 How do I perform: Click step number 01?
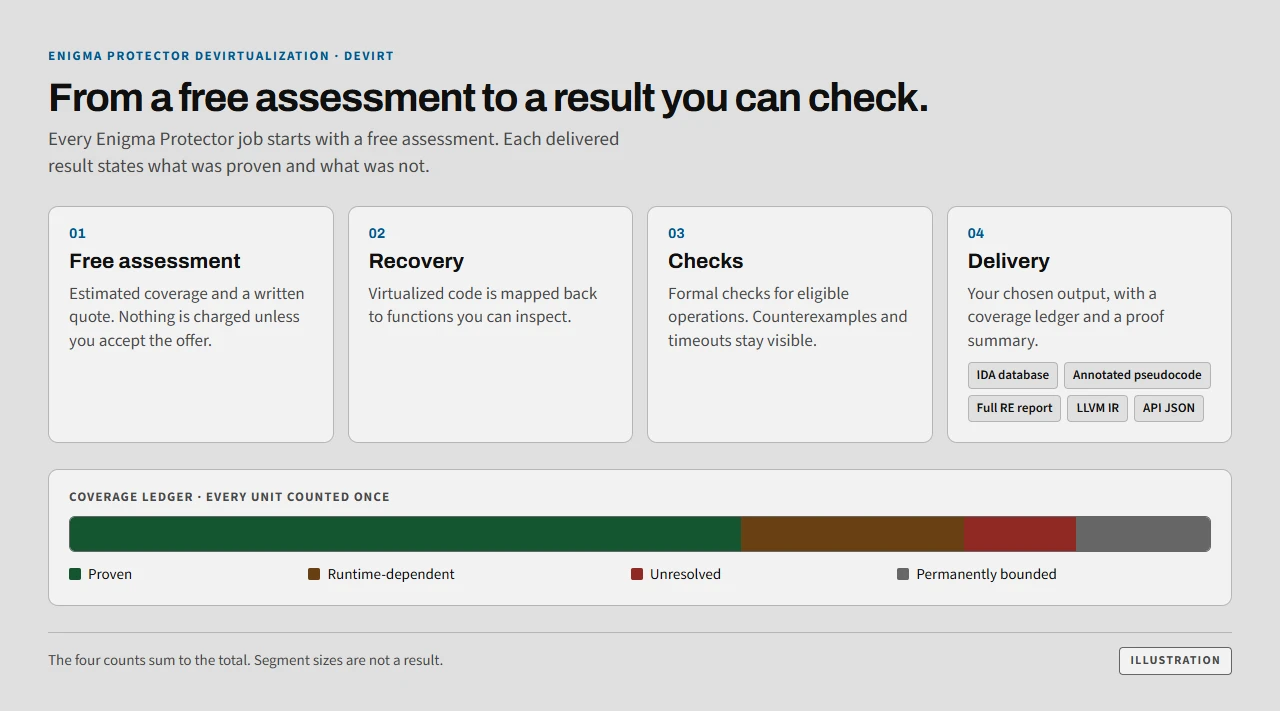tap(77, 233)
